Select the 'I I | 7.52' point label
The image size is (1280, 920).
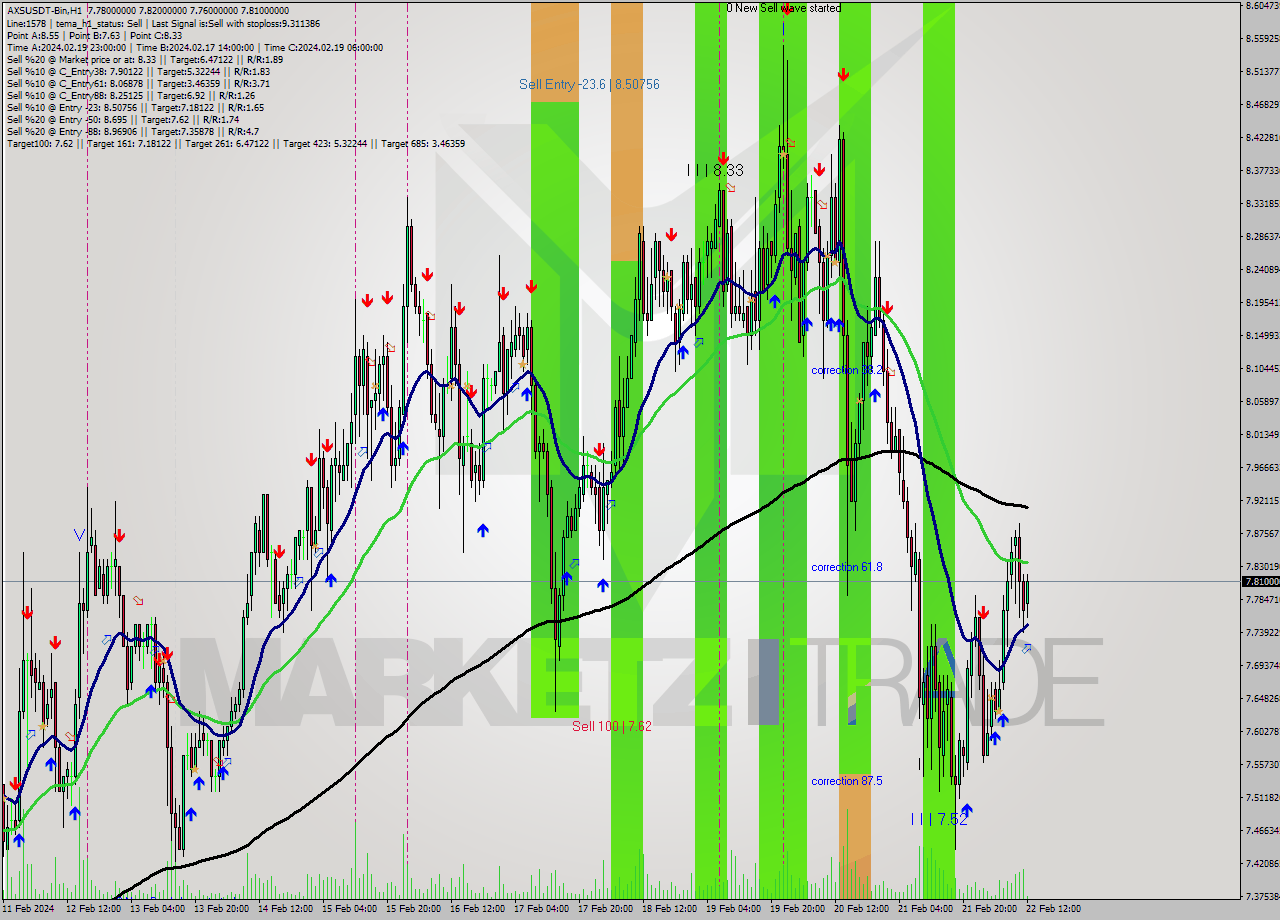tap(939, 819)
